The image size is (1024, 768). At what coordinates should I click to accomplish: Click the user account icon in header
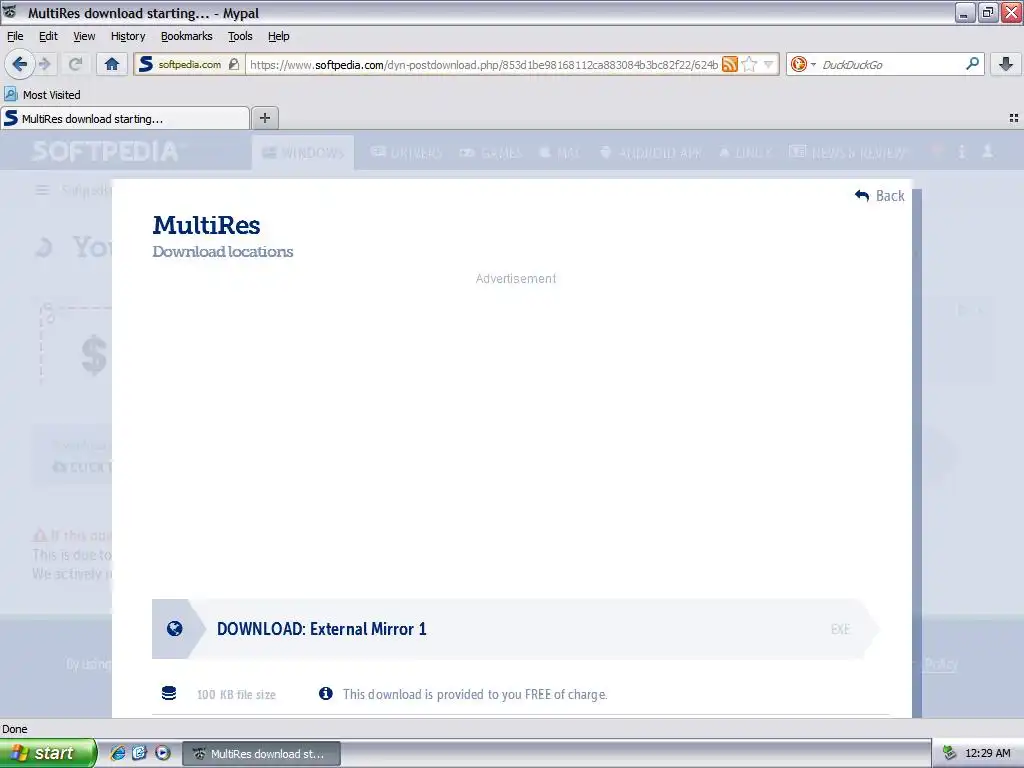point(987,152)
